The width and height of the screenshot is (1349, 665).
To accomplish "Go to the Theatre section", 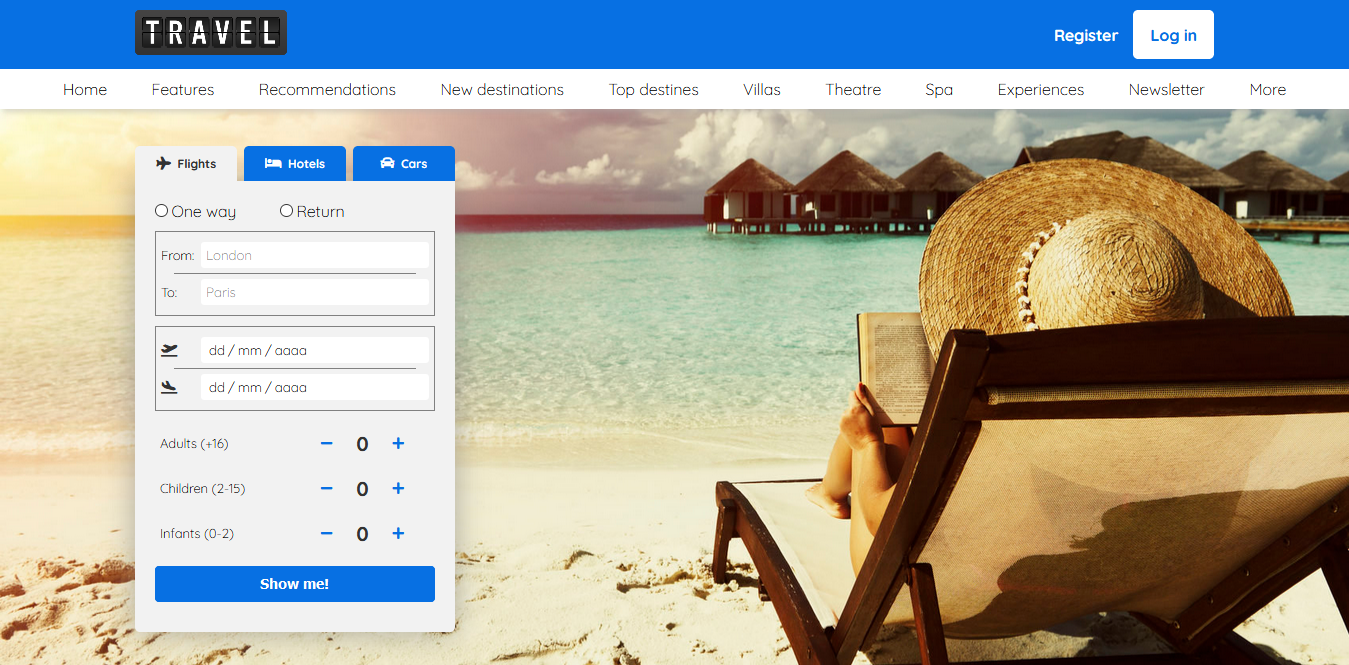I will pos(853,89).
